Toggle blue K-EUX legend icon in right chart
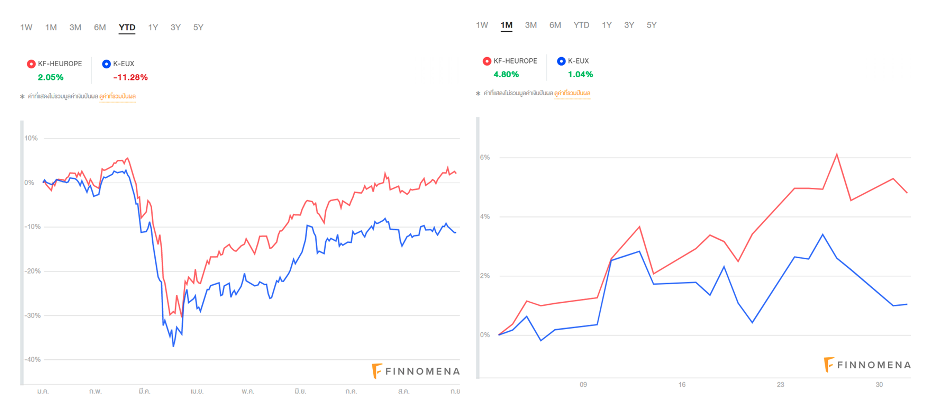This screenshot has height=403, width=952. click(x=562, y=61)
